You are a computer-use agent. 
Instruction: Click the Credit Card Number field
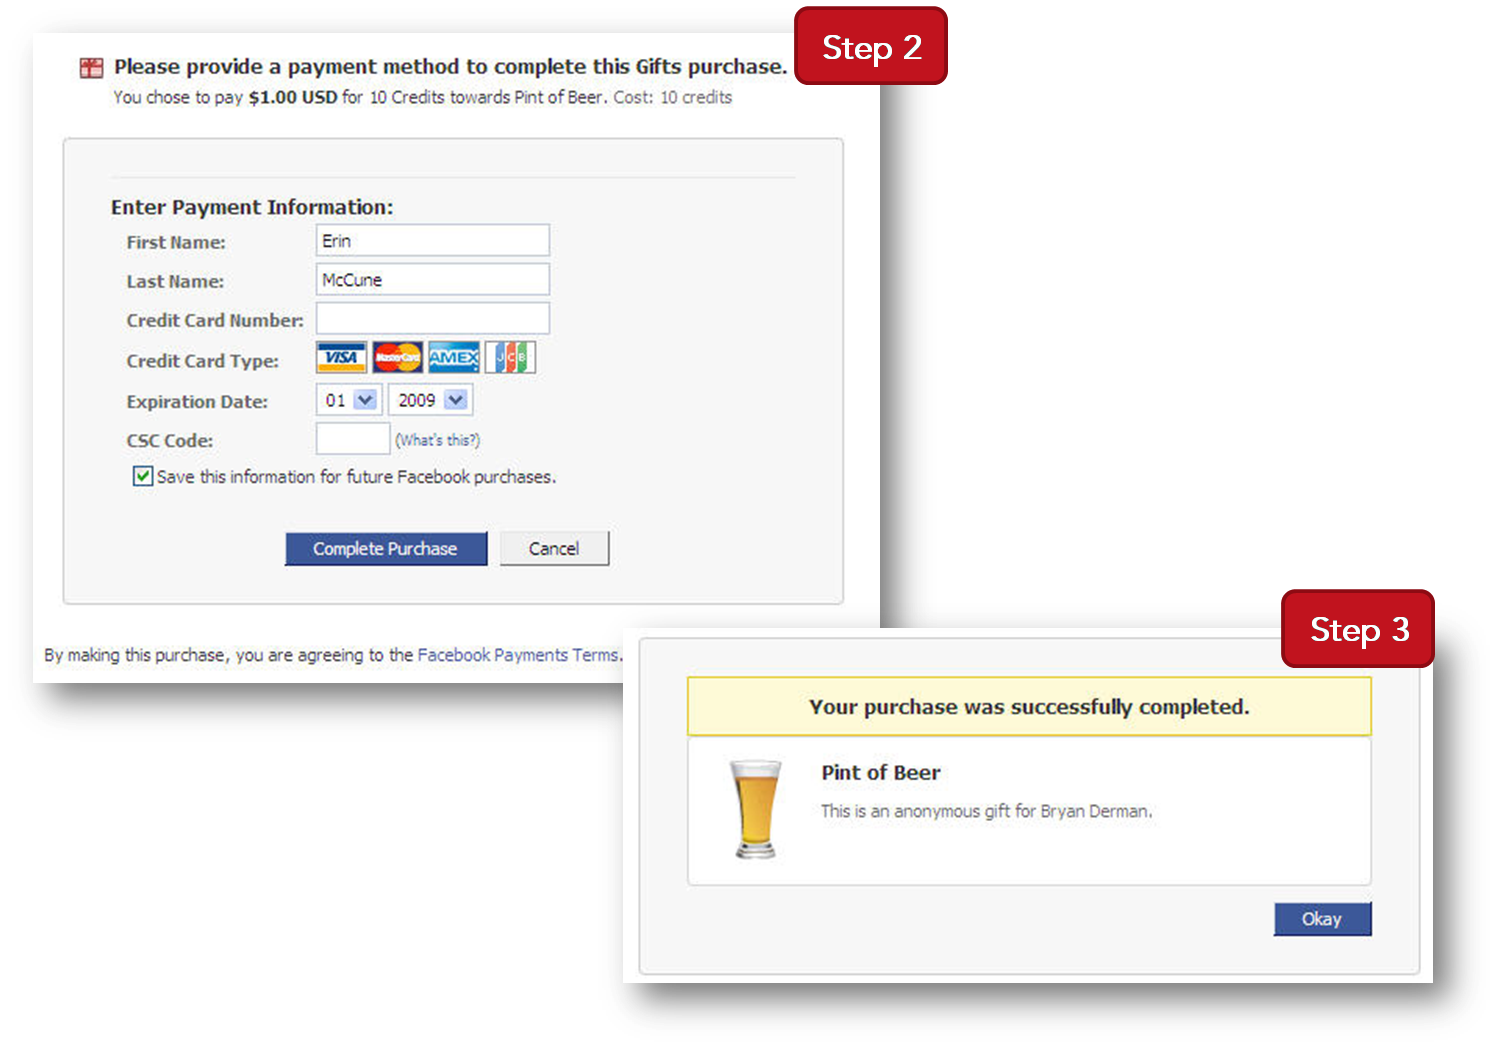[x=433, y=318]
